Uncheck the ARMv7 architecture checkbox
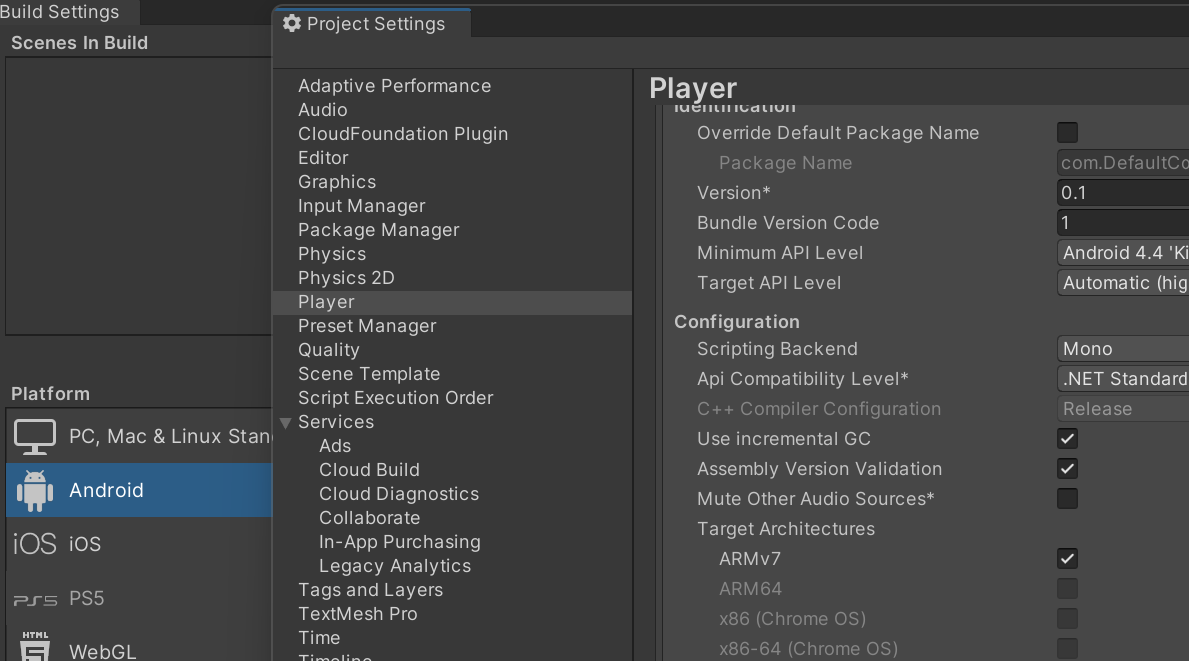The width and height of the screenshot is (1189, 661). pyautogui.click(x=1068, y=559)
